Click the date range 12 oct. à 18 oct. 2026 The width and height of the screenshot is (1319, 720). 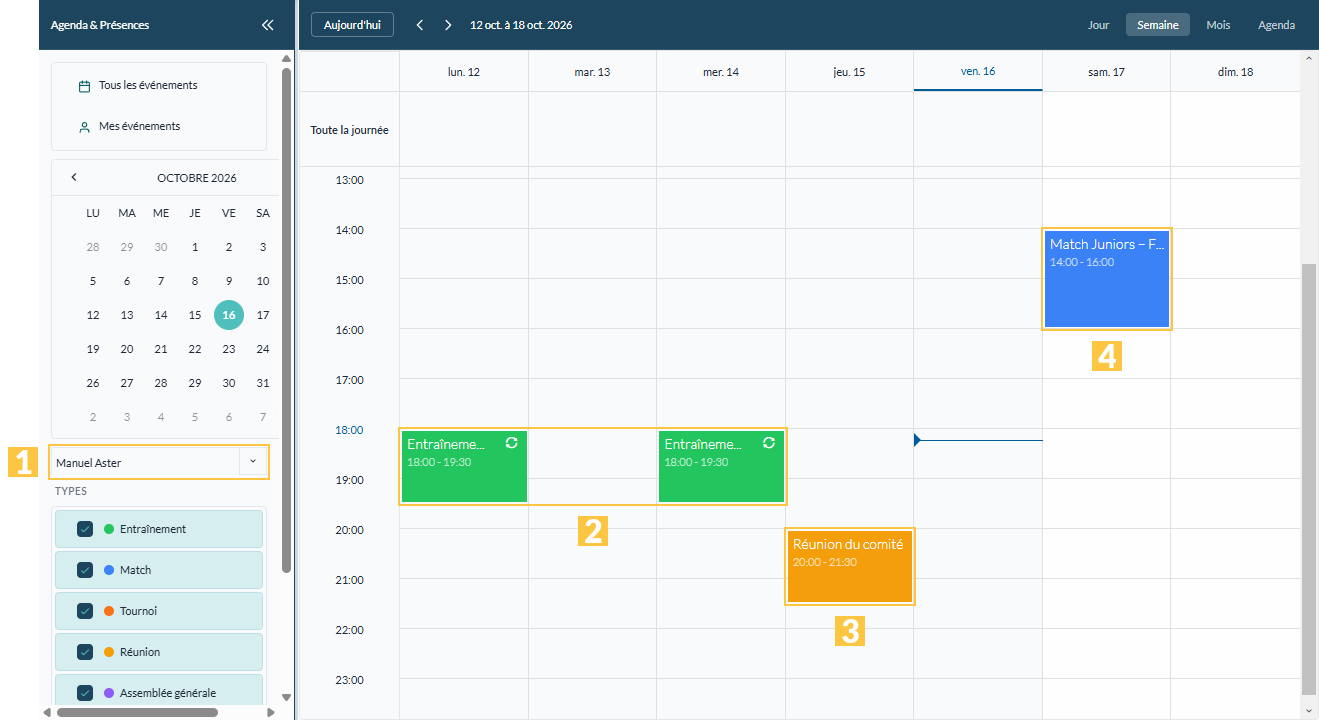point(521,25)
